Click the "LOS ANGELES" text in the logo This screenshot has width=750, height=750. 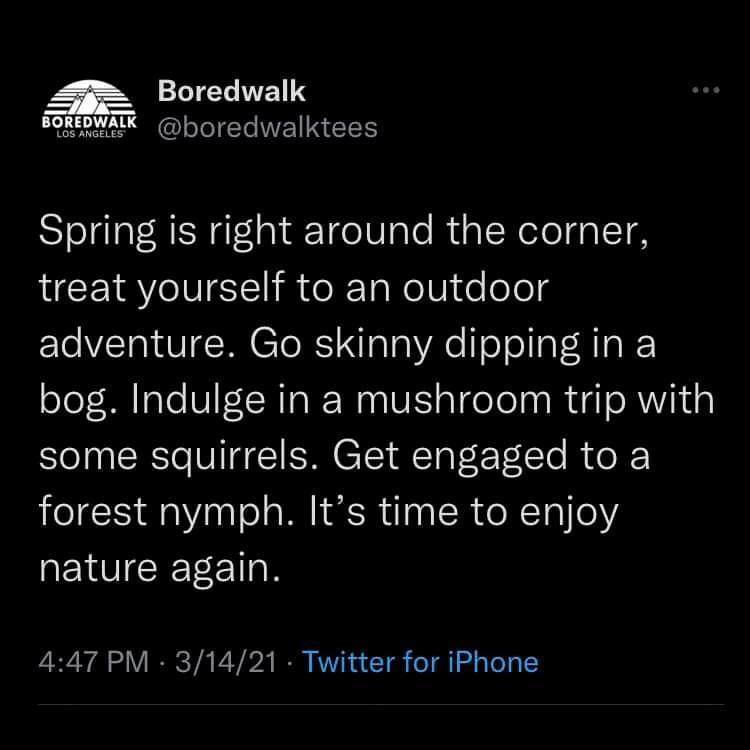tap(86, 135)
